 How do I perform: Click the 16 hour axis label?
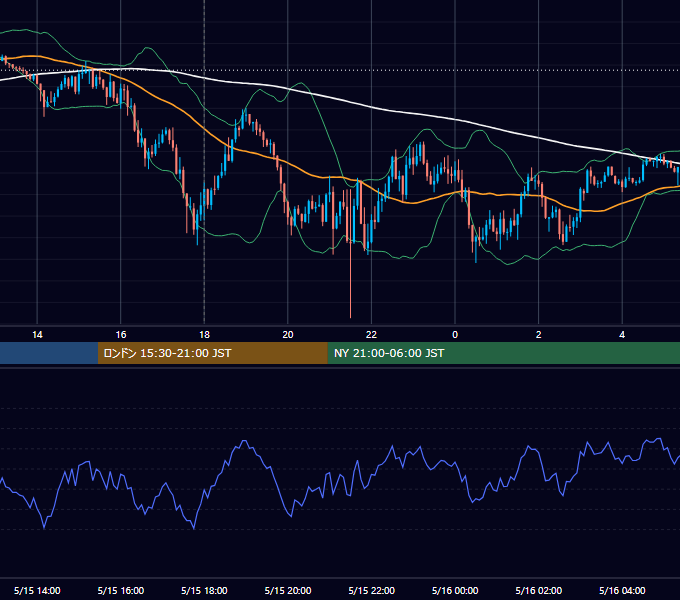(121, 335)
